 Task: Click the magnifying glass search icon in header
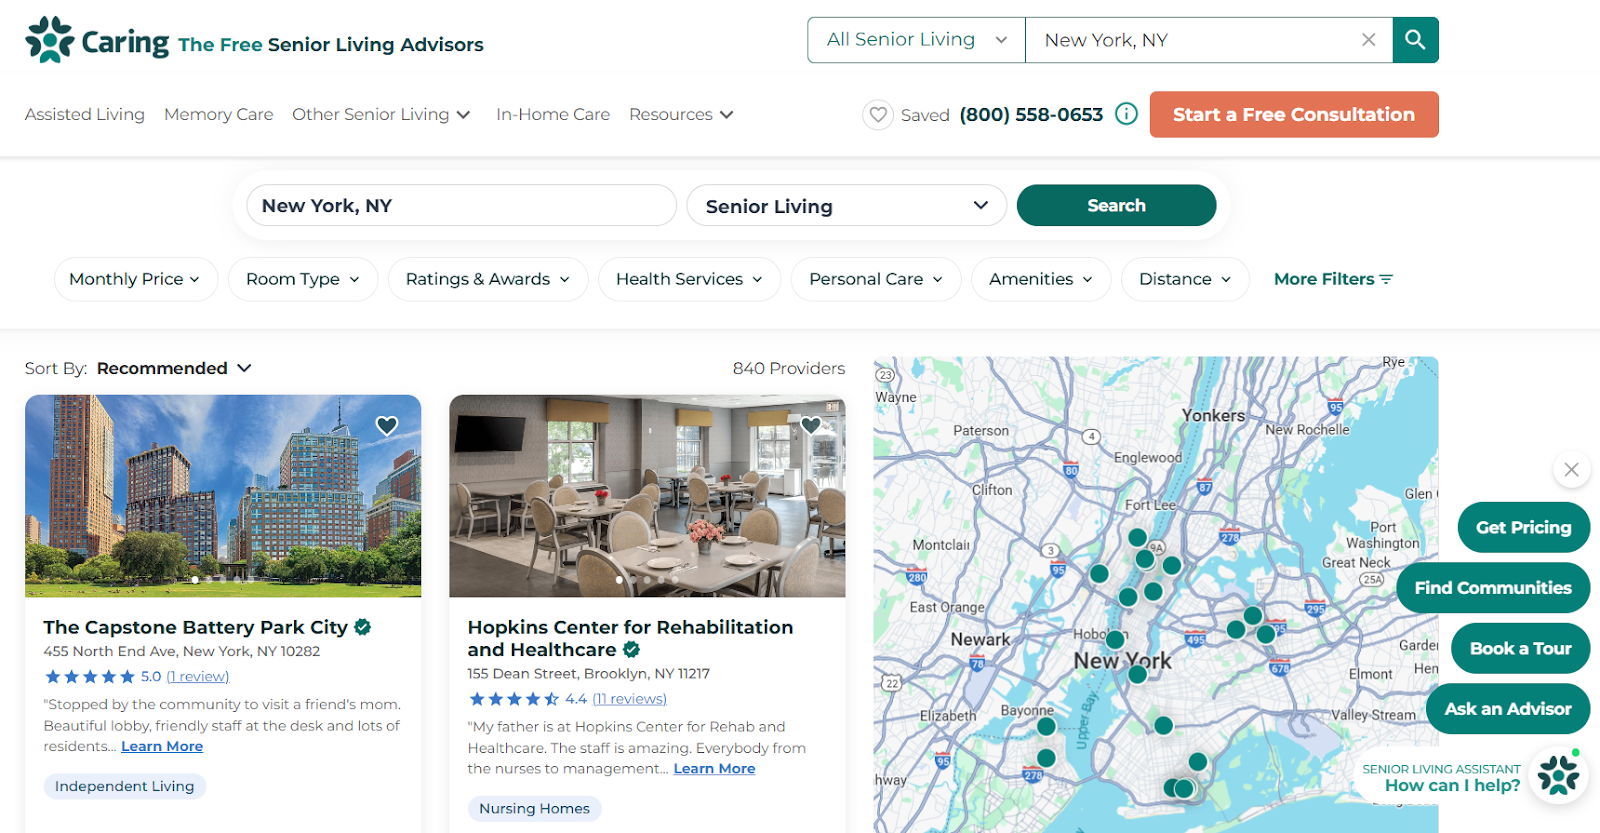1415,40
